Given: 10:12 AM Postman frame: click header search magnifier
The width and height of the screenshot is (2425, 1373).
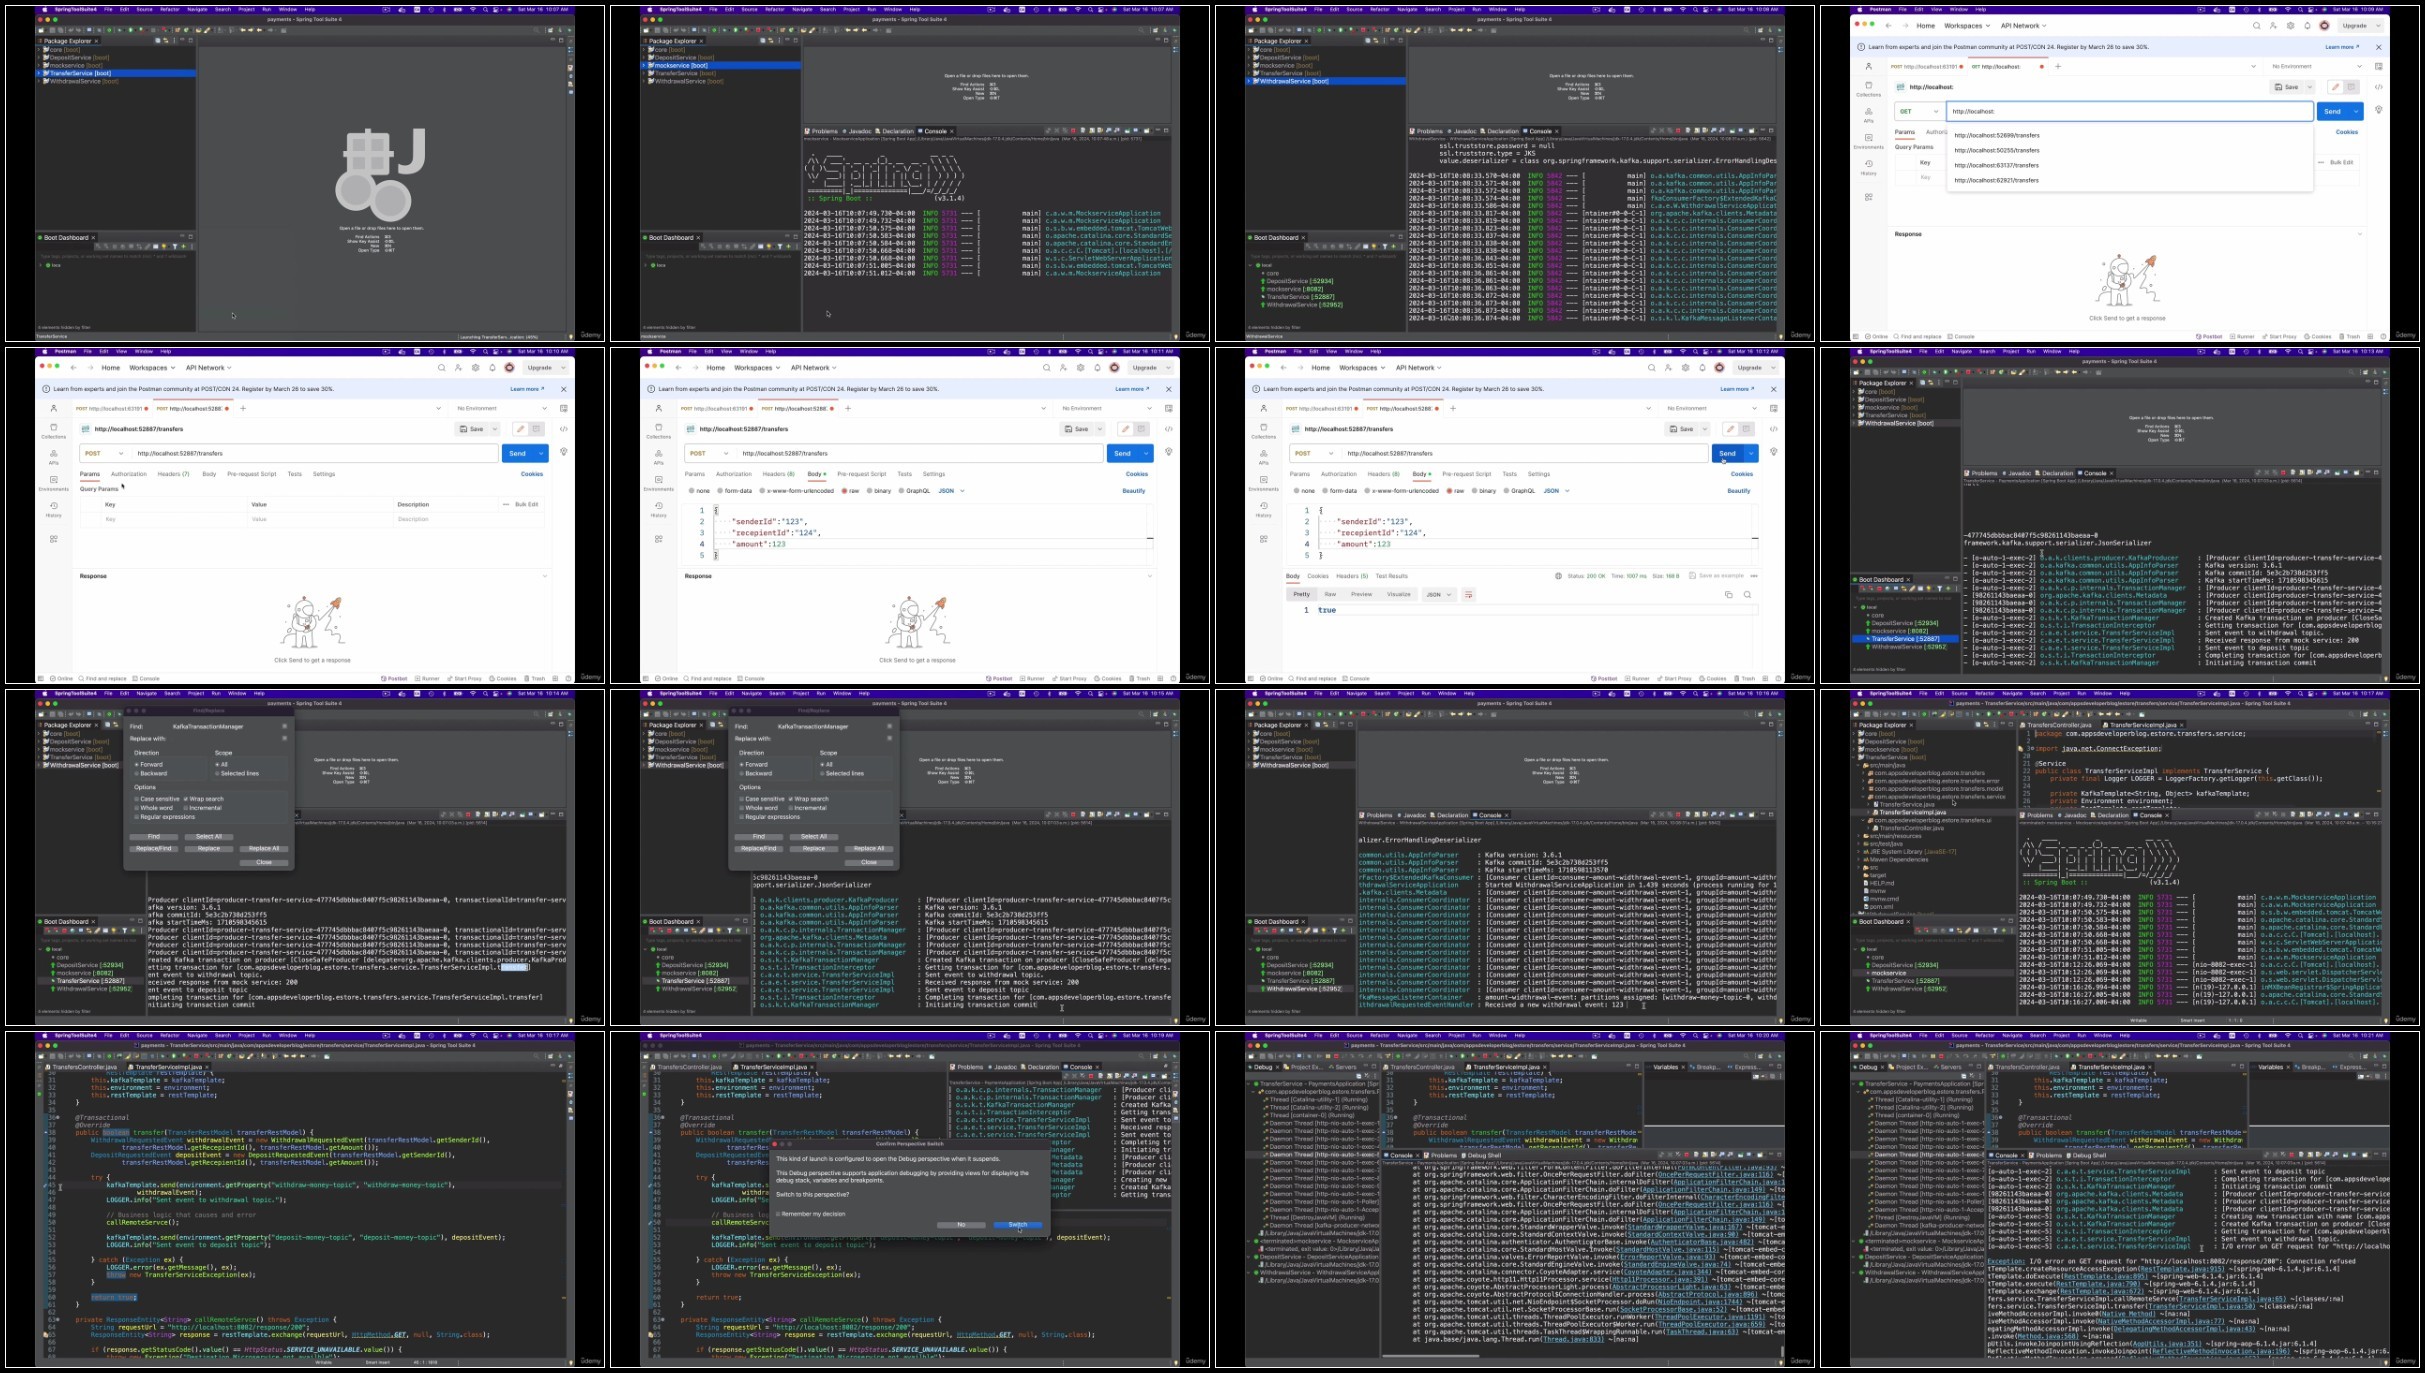Looking at the screenshot, I should click(1652, 368).
